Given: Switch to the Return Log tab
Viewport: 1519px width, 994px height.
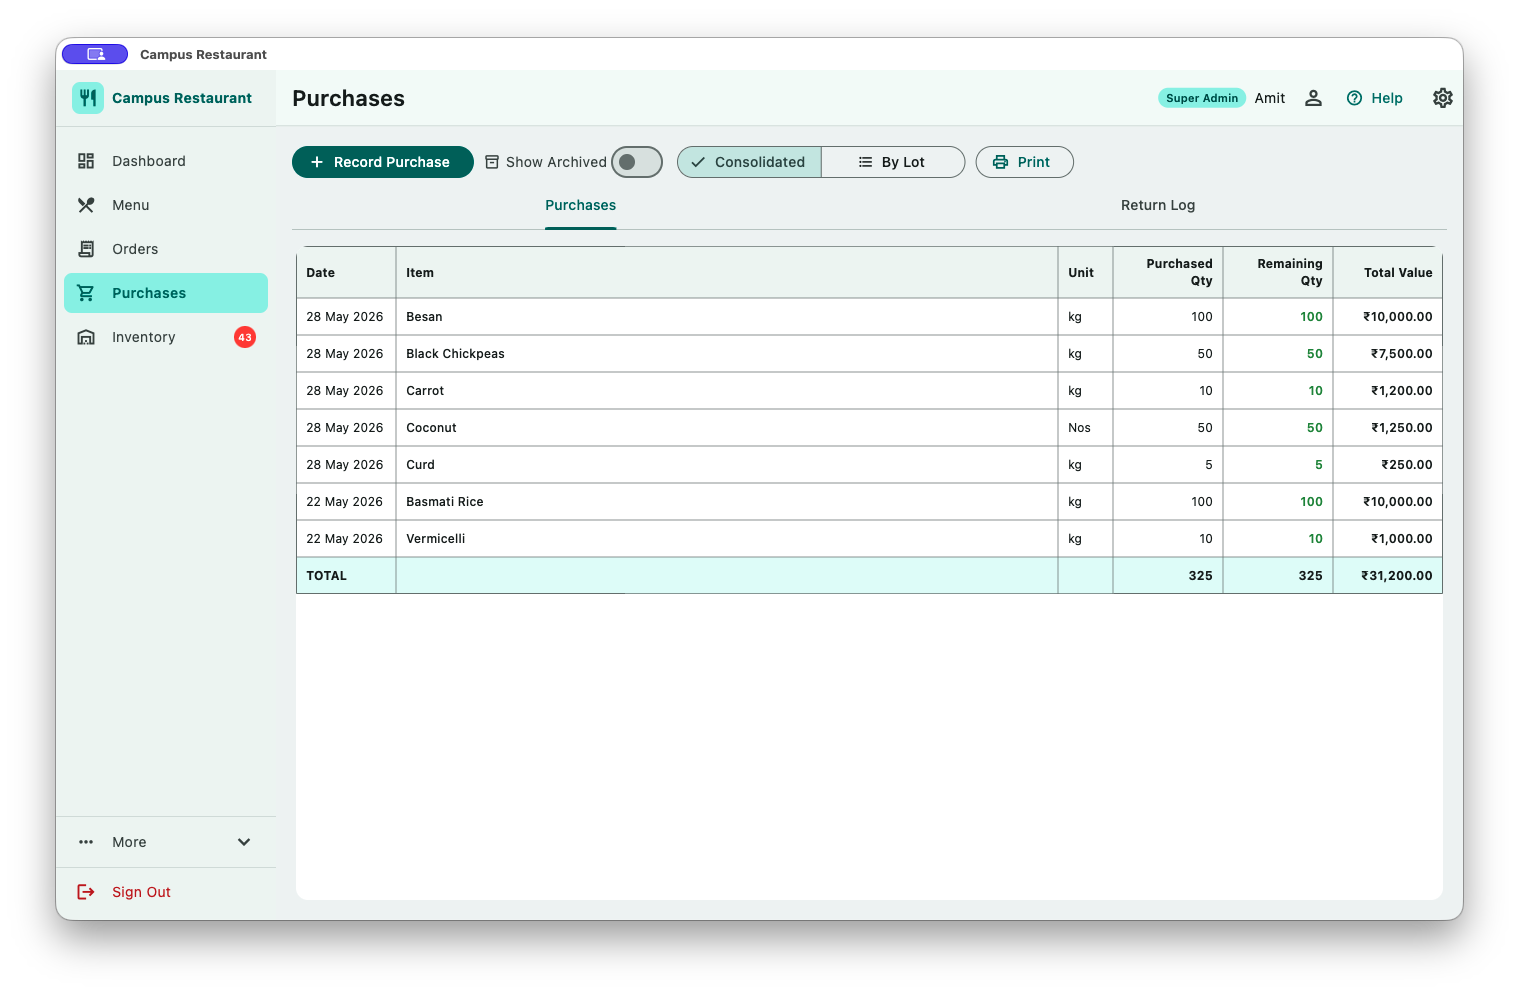Looking at the screenshot, I should pyautogui.click(x=1158, y=205).
